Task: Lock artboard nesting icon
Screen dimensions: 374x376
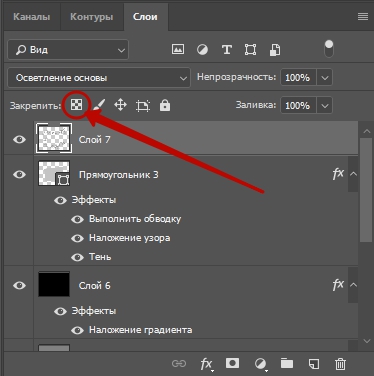Action: click(x=143, y=106)
